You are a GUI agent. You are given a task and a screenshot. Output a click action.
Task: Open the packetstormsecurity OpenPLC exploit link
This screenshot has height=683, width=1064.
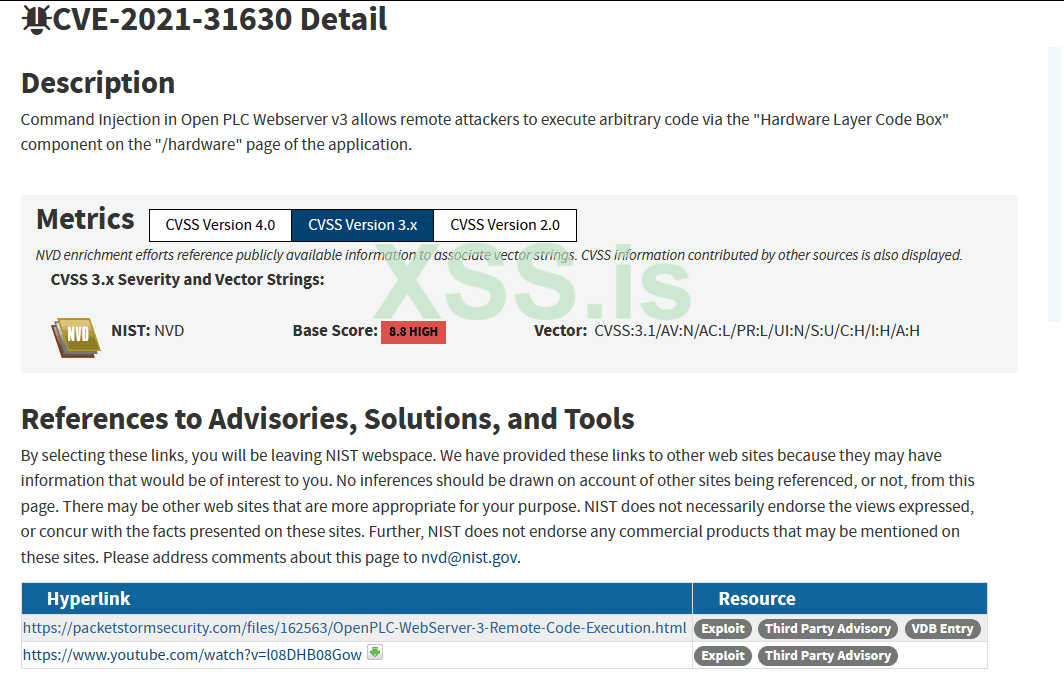354,628
